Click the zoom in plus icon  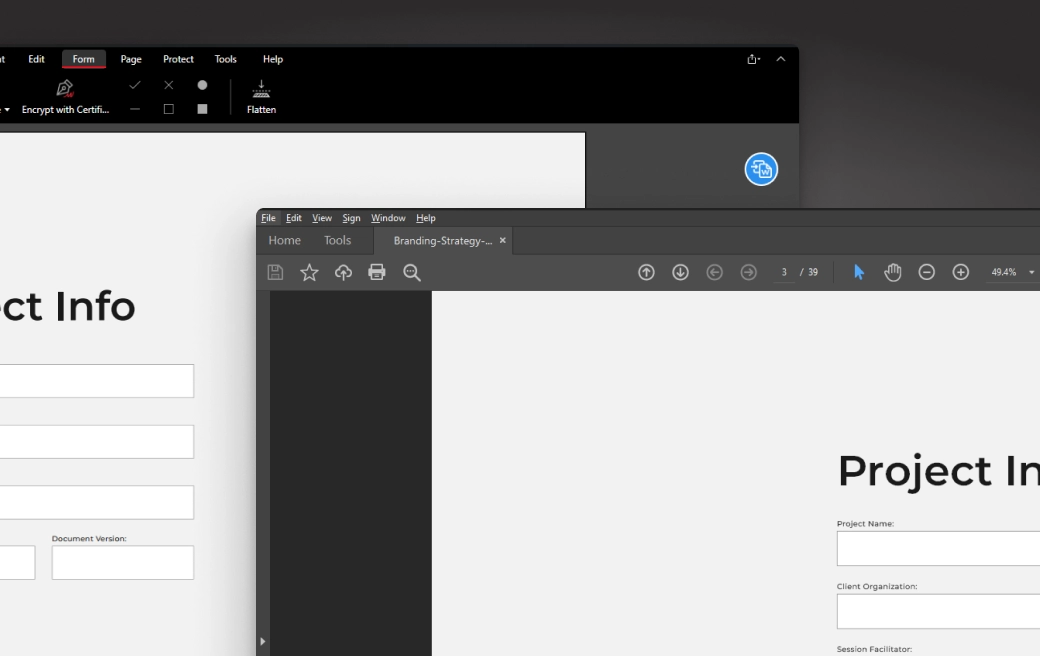click(x=960, y=272)
